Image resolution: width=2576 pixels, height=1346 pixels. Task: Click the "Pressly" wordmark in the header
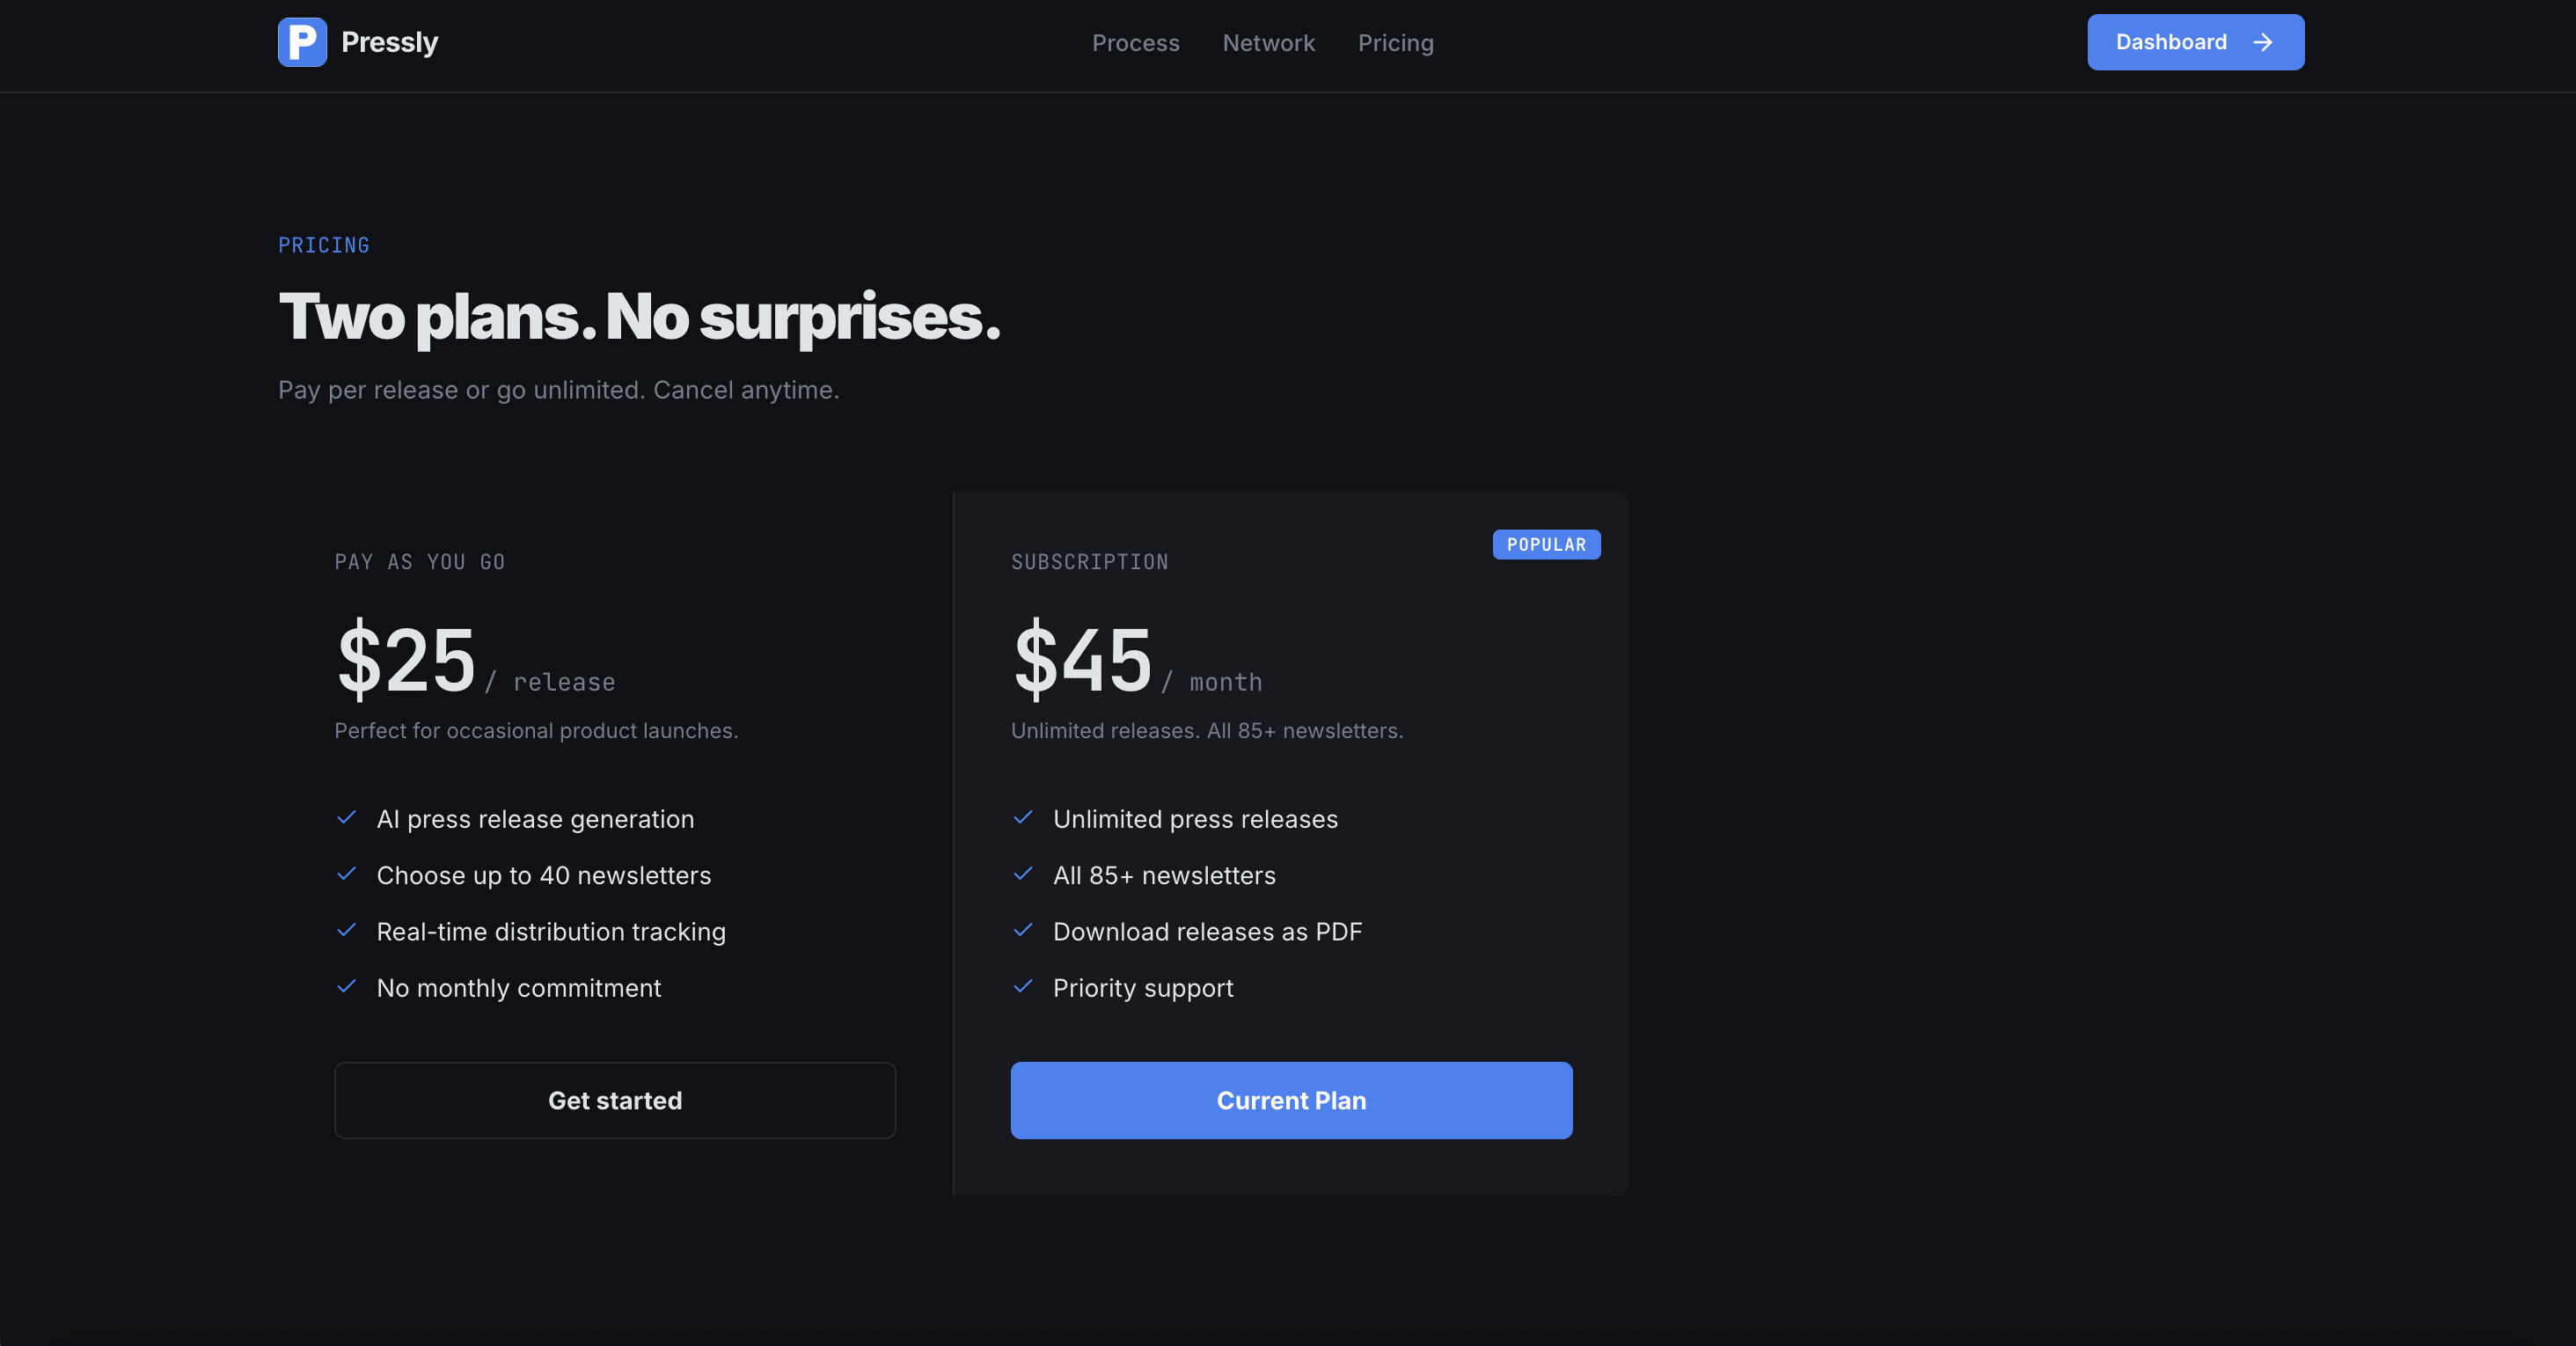click(x=389, y=42)
